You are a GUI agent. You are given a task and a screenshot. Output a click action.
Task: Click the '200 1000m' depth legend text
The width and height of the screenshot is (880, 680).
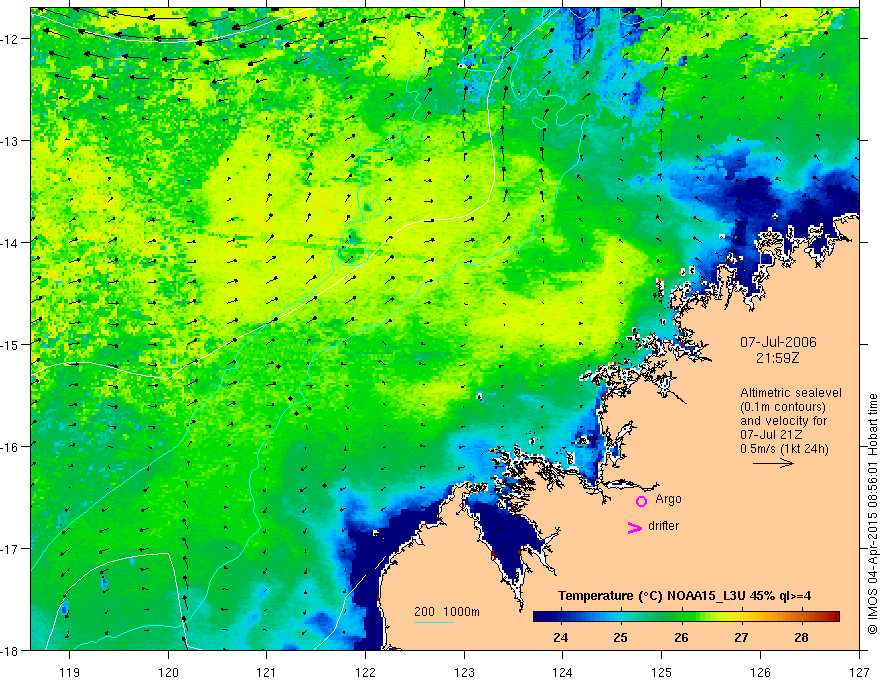click(x=447, y=612)
